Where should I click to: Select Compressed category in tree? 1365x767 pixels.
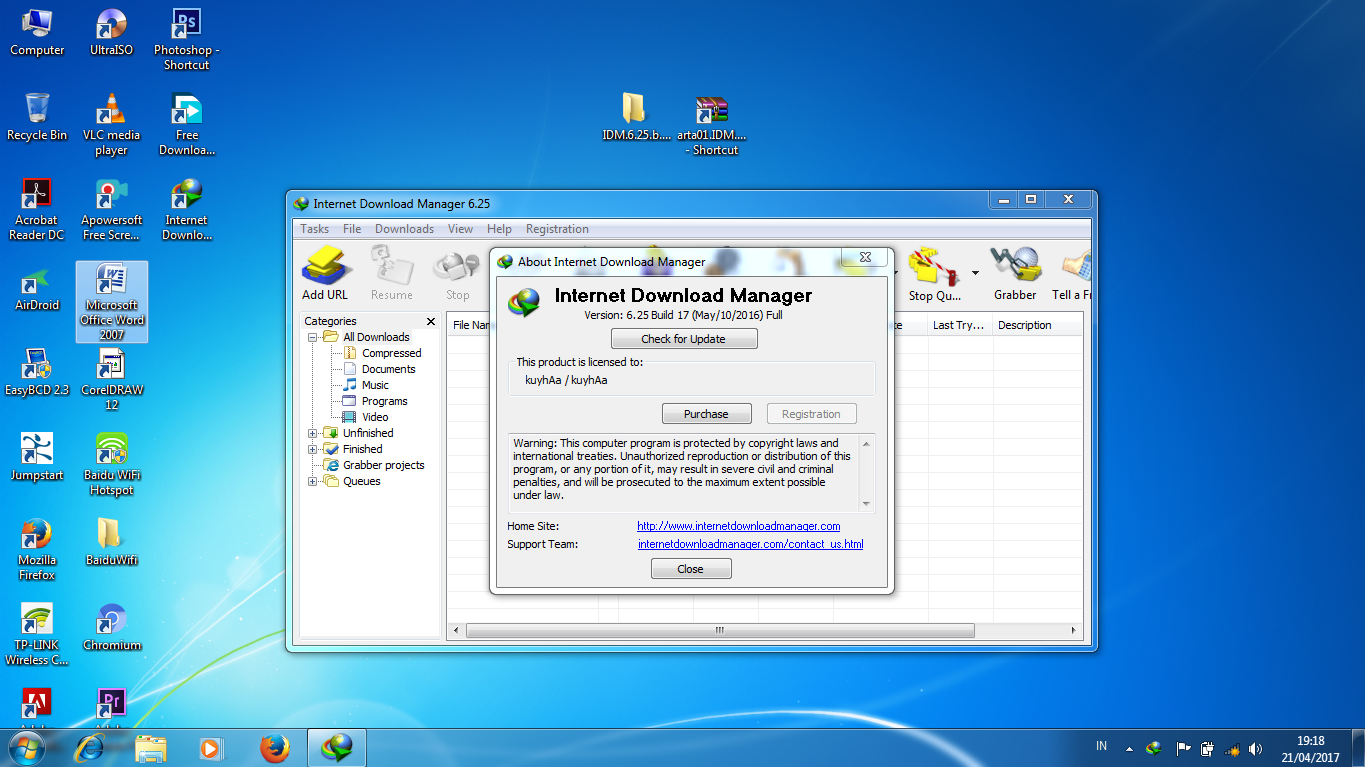pos(391,353)
